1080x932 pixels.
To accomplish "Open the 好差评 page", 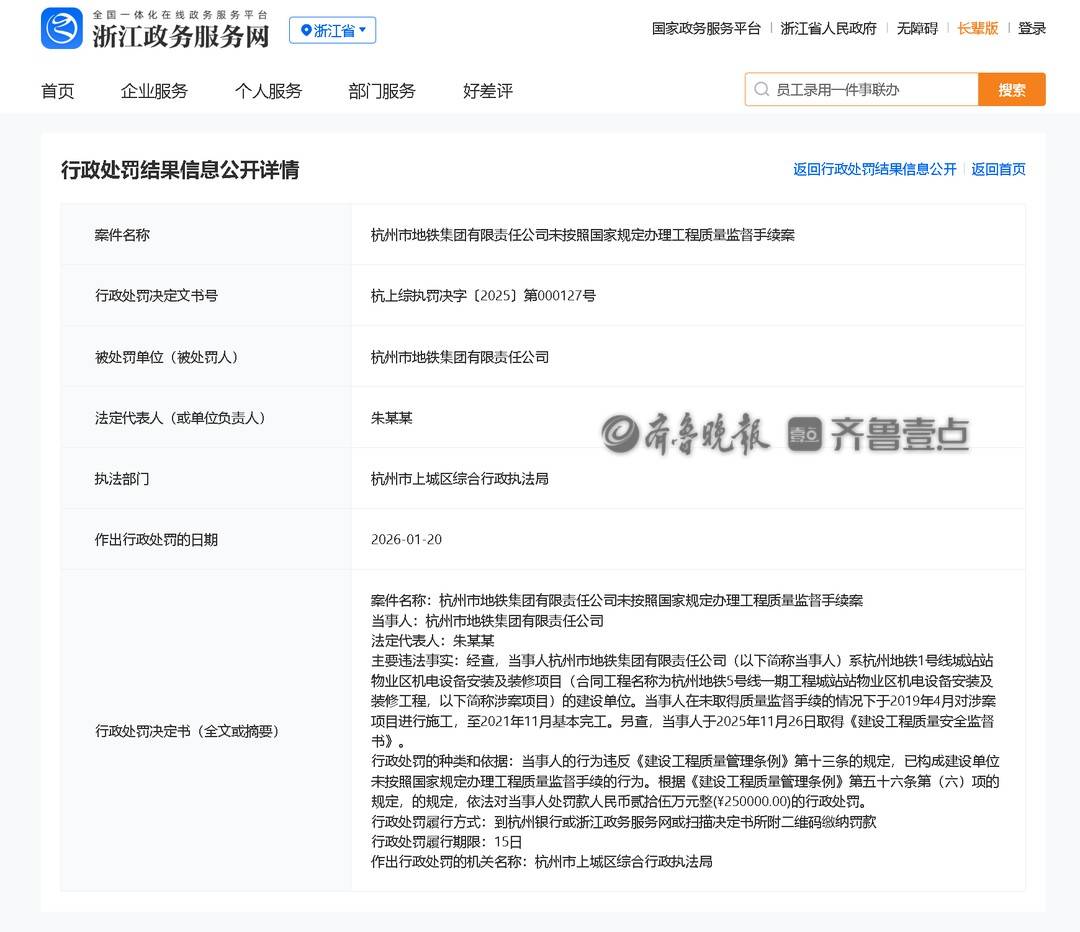I will pos(488,91).
